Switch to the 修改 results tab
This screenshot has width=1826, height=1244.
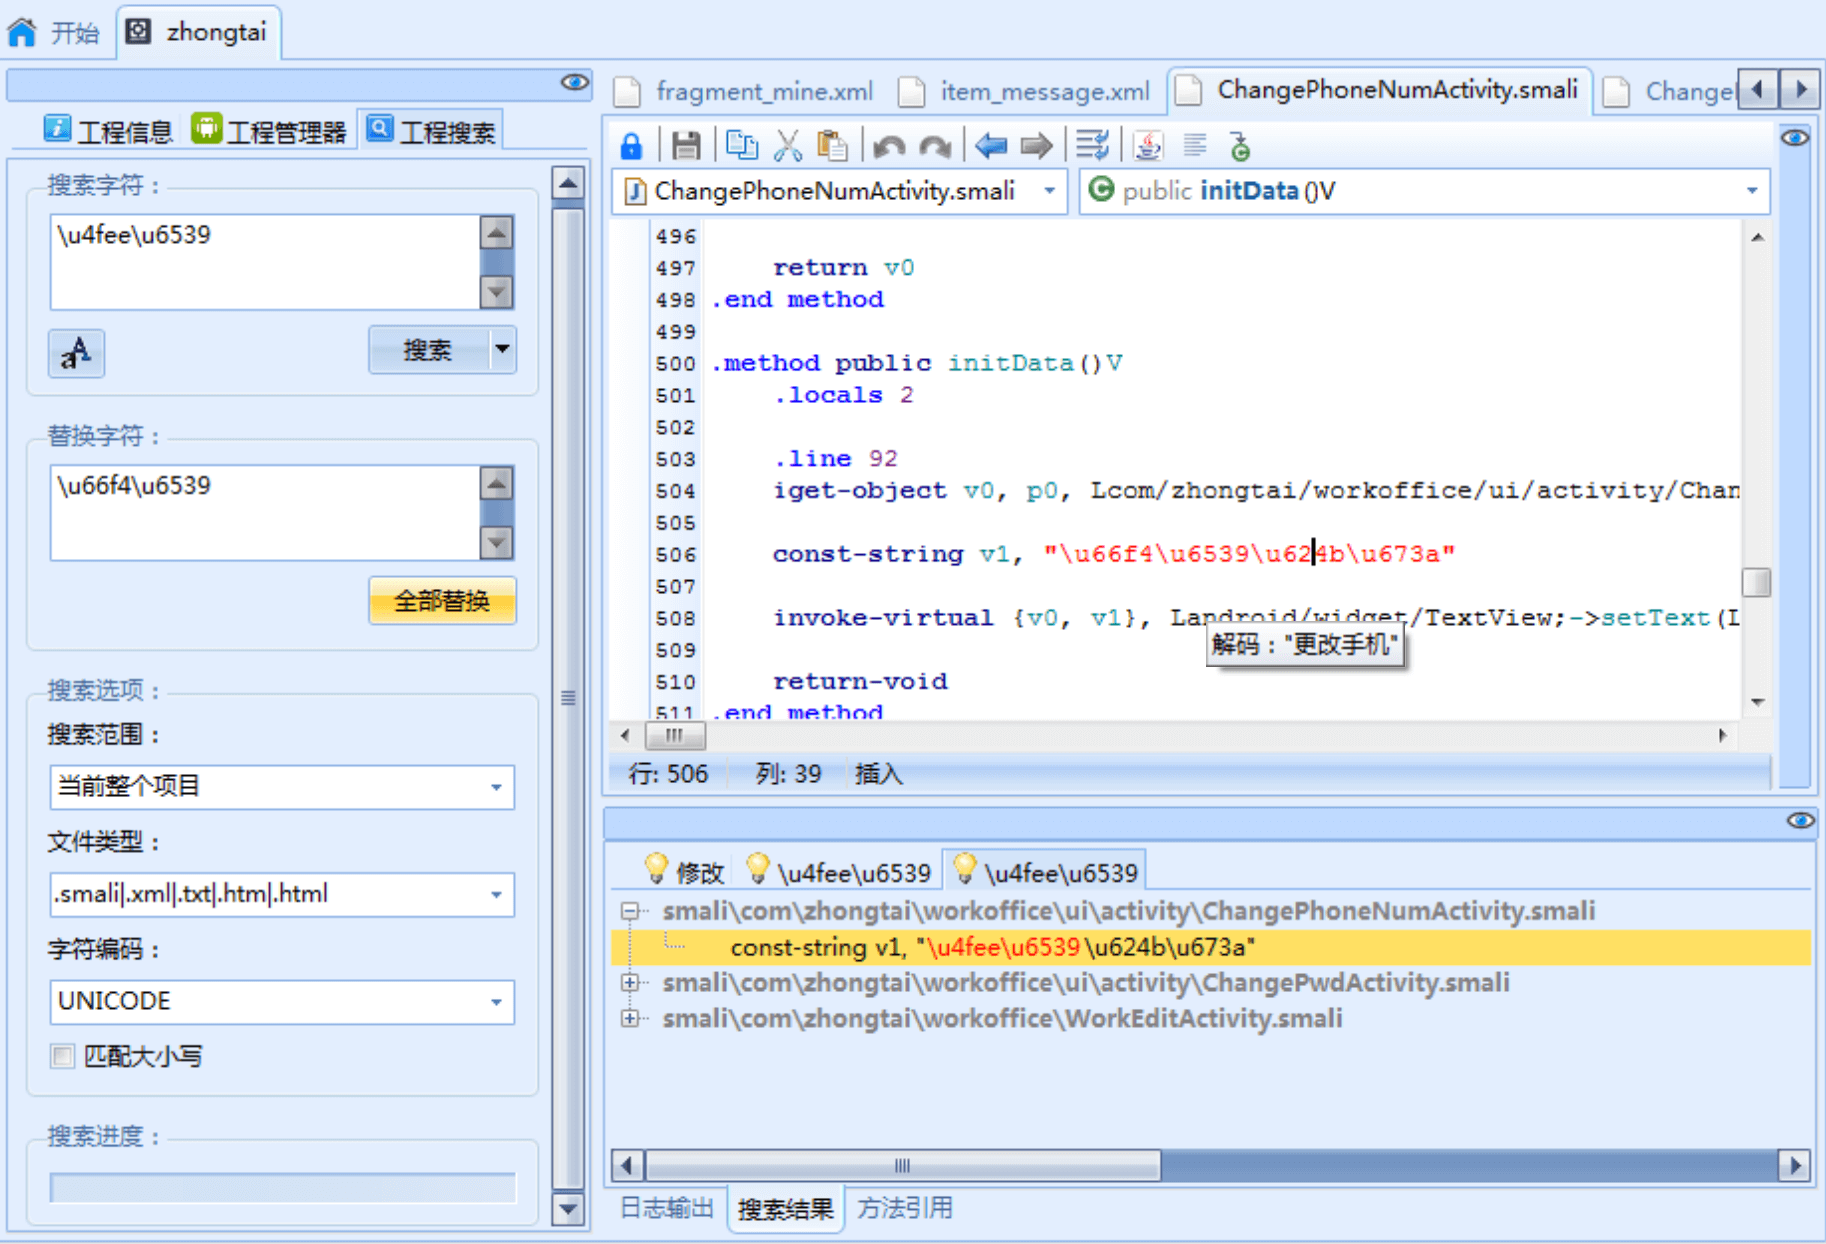685,872
